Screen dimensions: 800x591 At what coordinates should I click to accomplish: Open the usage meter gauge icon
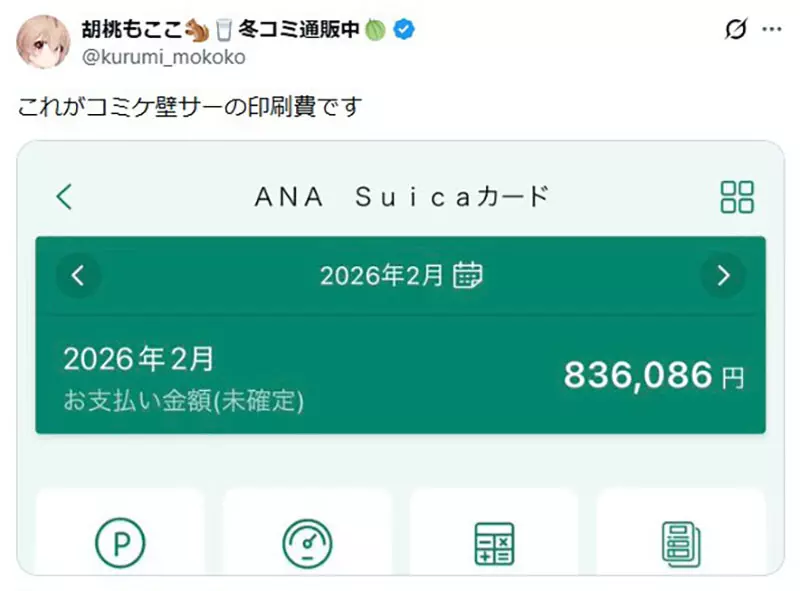click(x=307, y=543)
